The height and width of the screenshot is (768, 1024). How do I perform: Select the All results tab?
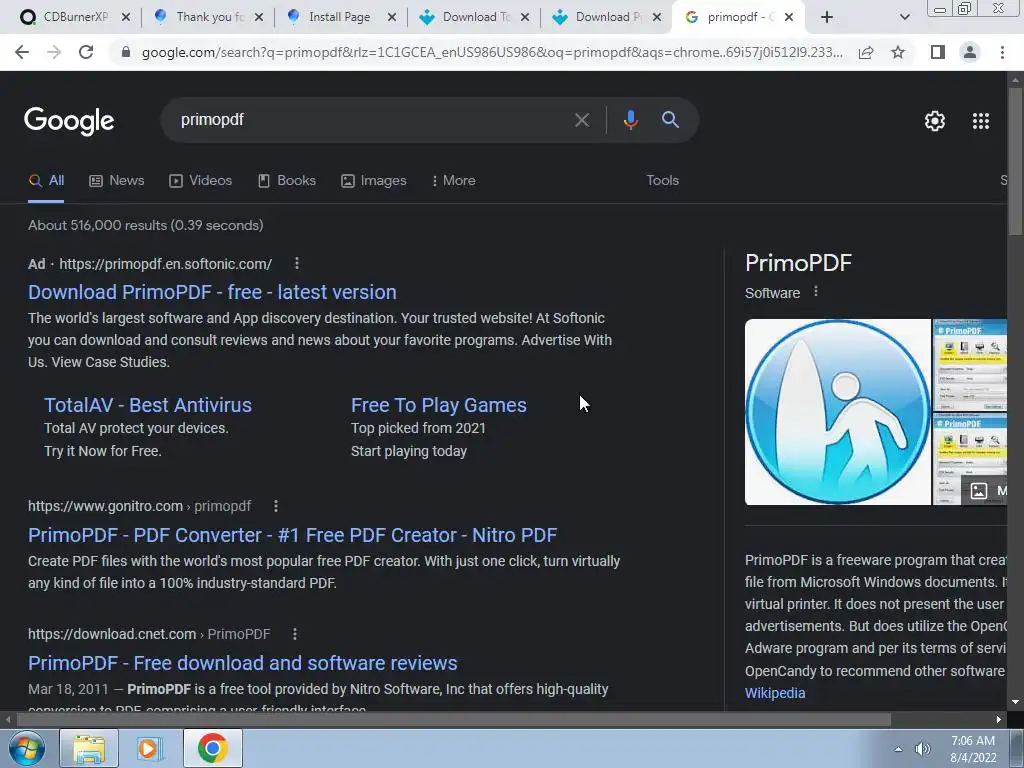[x=46, y=181]
